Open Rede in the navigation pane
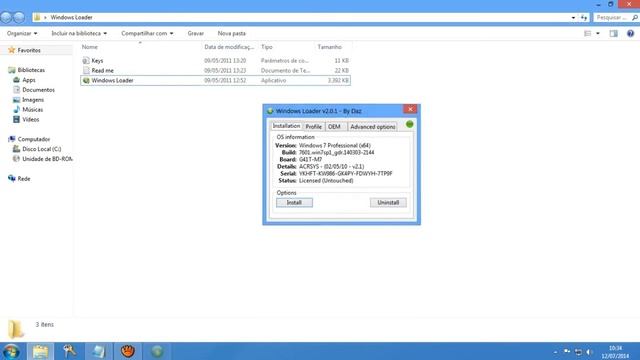 [24, 179]
